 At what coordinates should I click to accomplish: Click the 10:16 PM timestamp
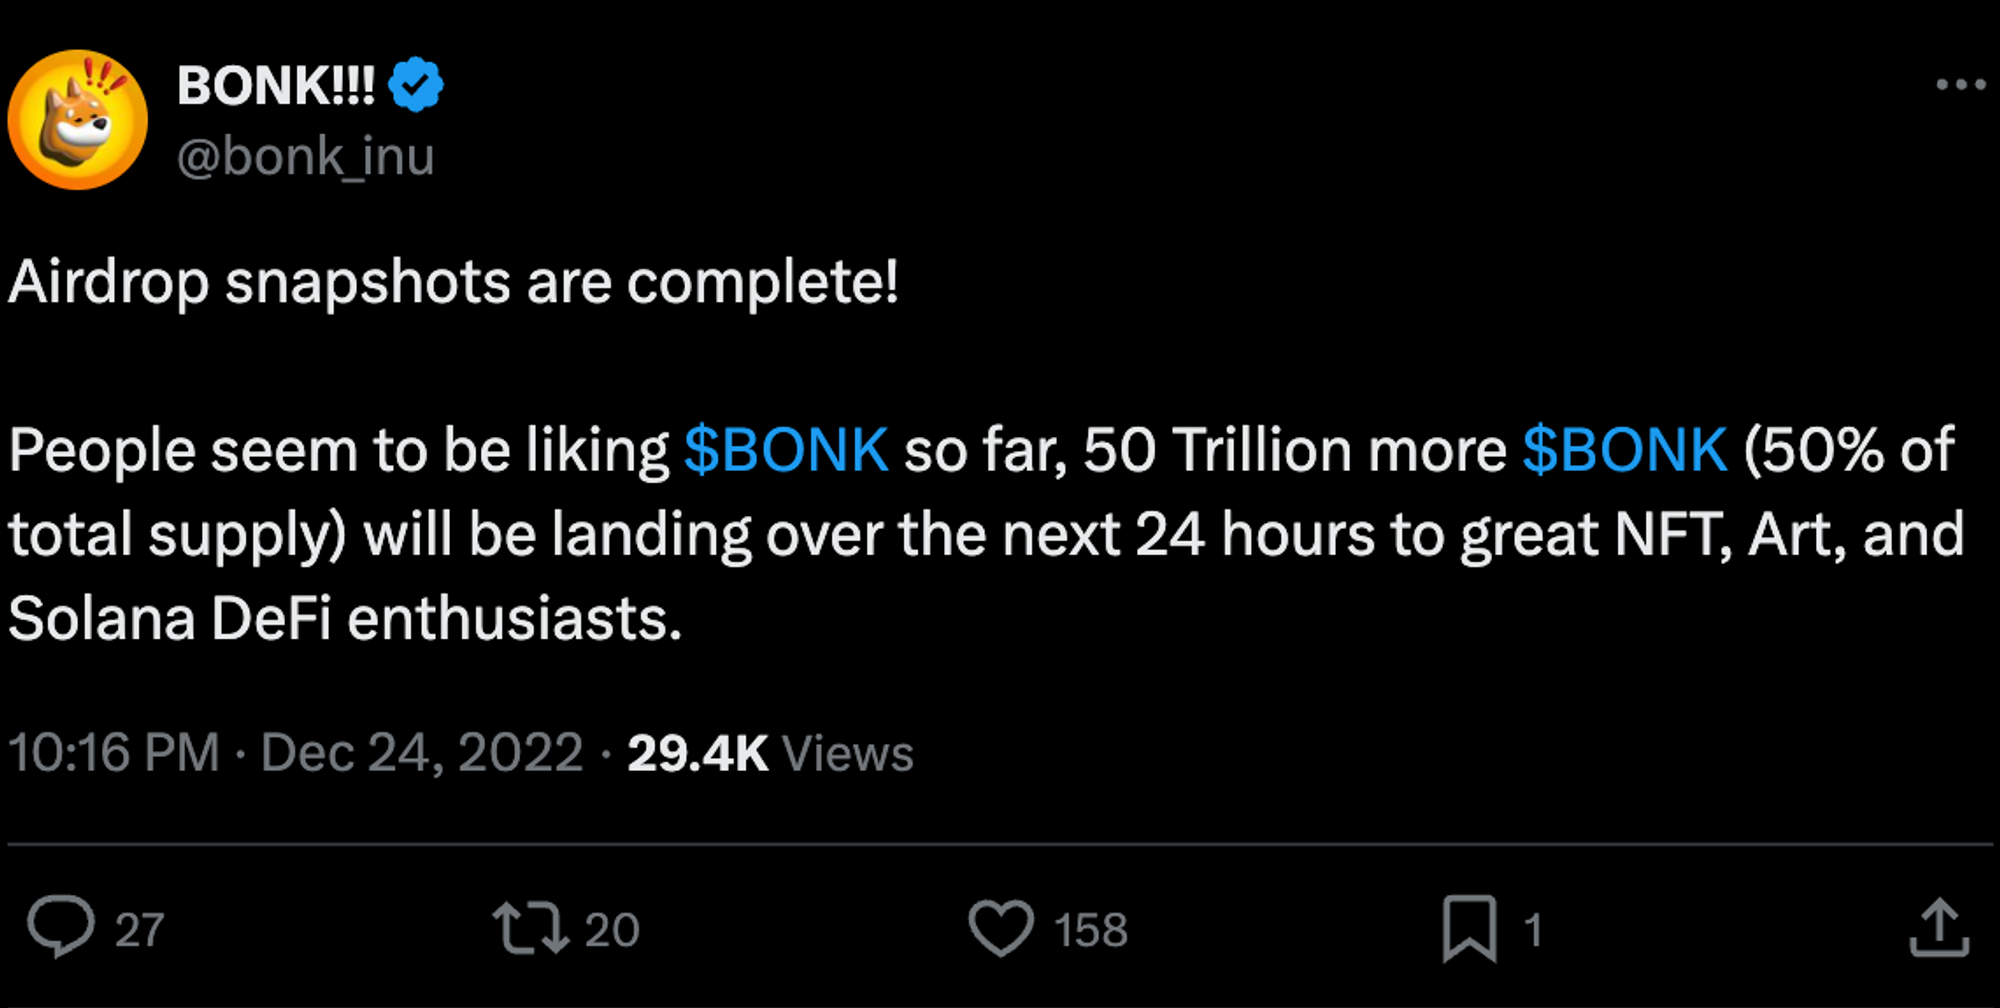pos(114,753)
